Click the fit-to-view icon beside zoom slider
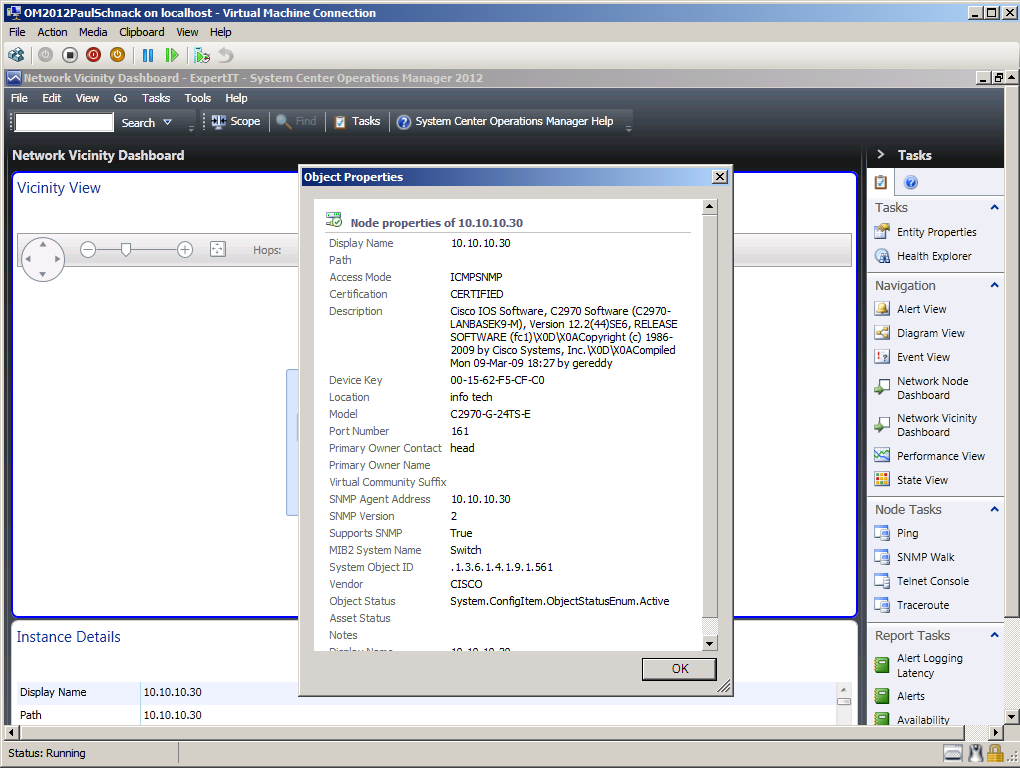 (218, 250)
